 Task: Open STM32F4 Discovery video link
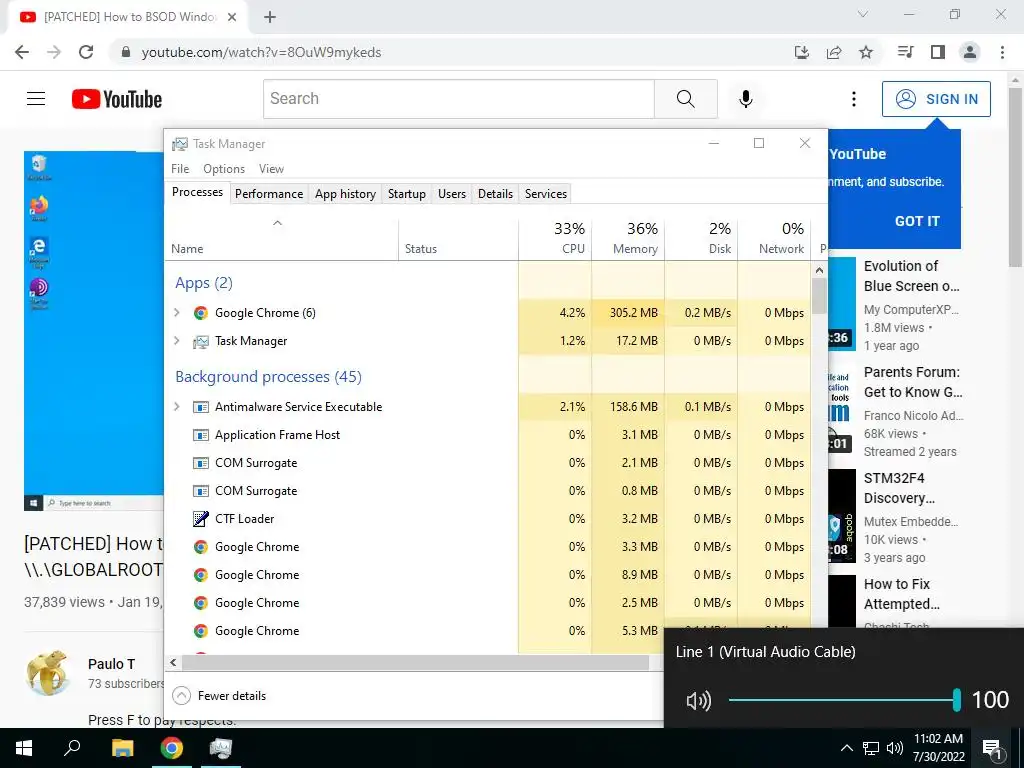click(899, 488)
